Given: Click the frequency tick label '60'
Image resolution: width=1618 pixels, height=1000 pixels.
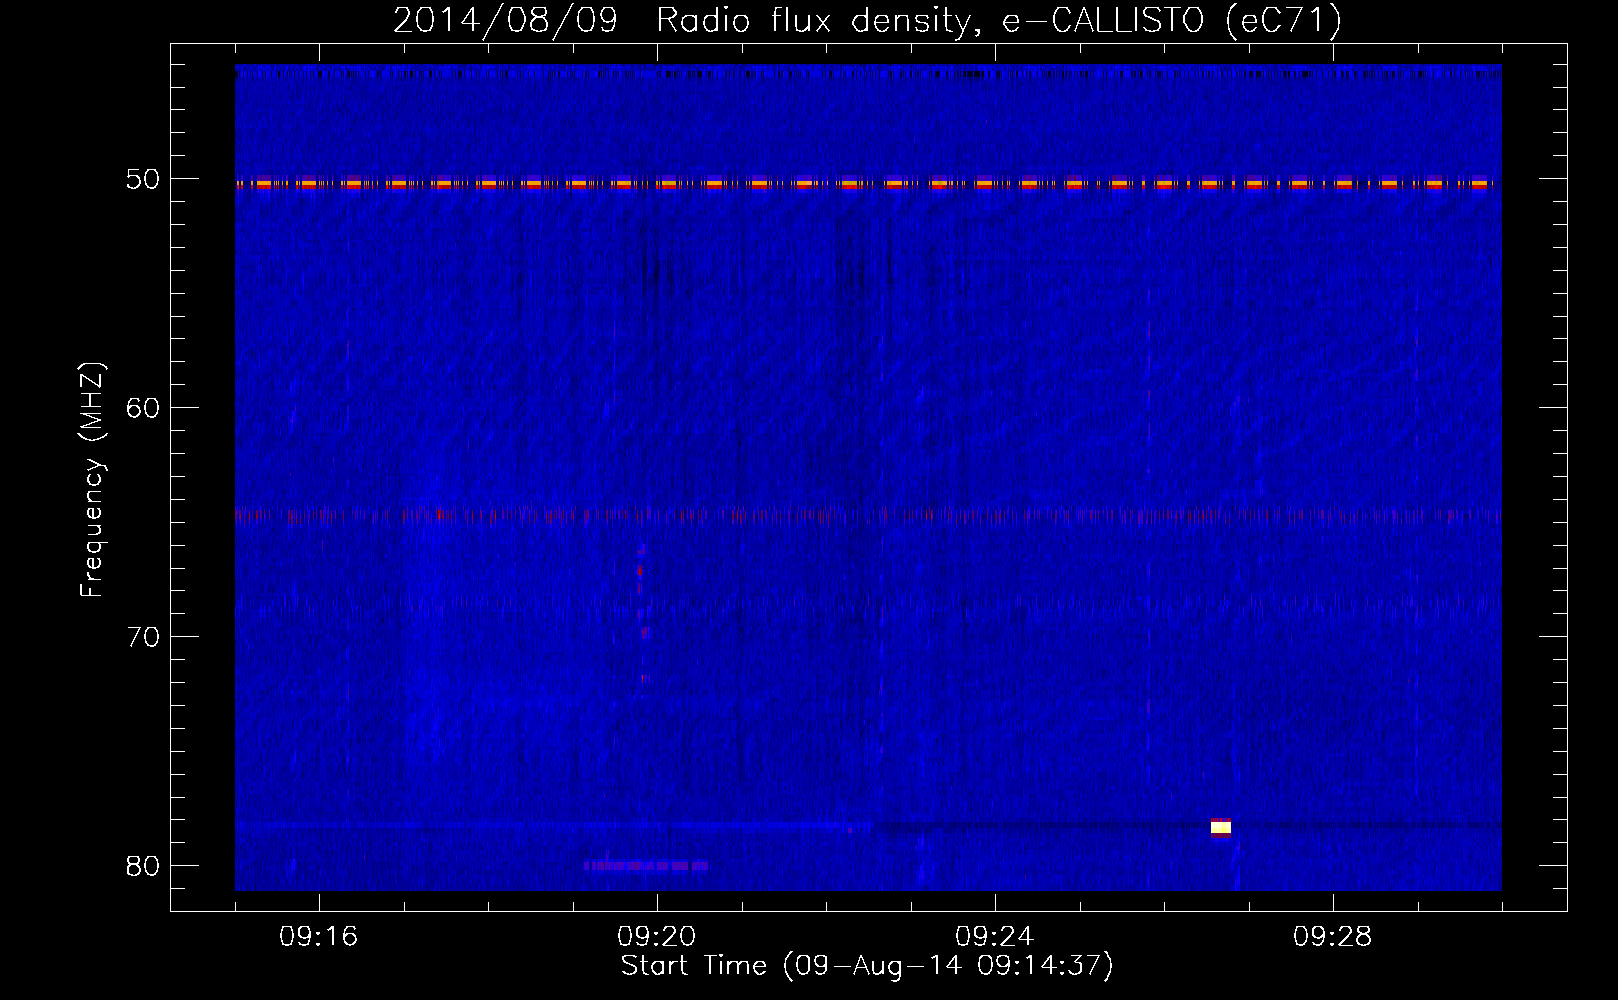Looking at the screenshot, I should (143, 408).
